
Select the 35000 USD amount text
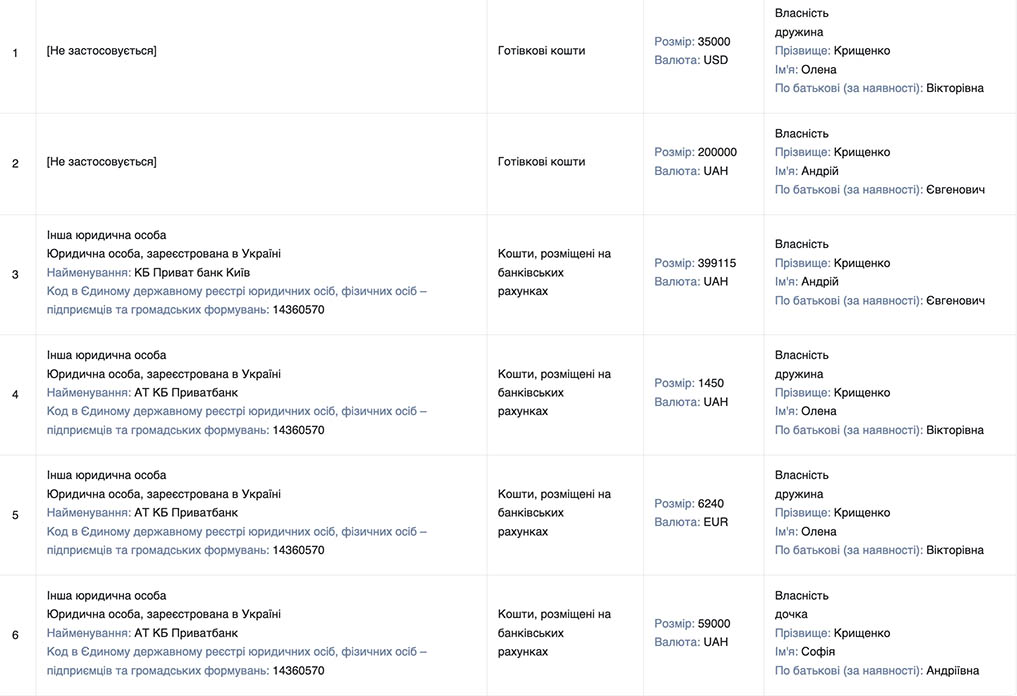tap(713, 42)
